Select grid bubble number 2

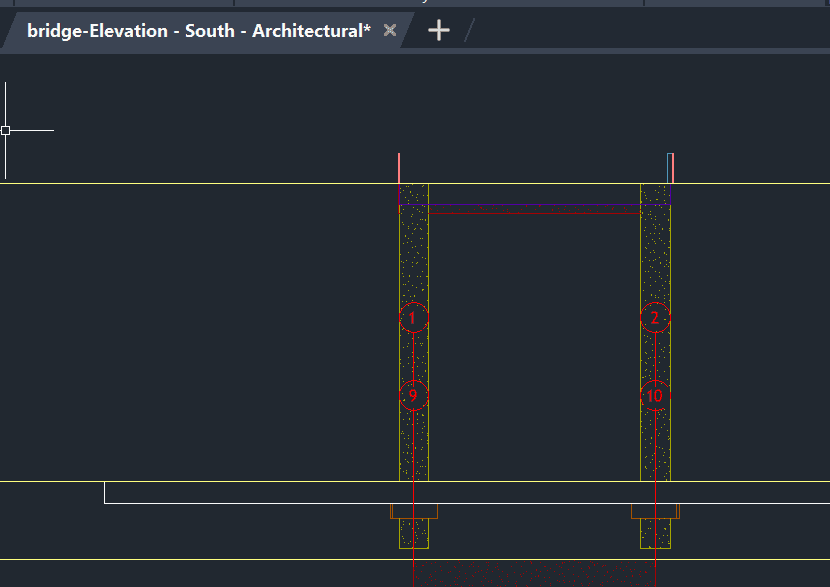655,319
